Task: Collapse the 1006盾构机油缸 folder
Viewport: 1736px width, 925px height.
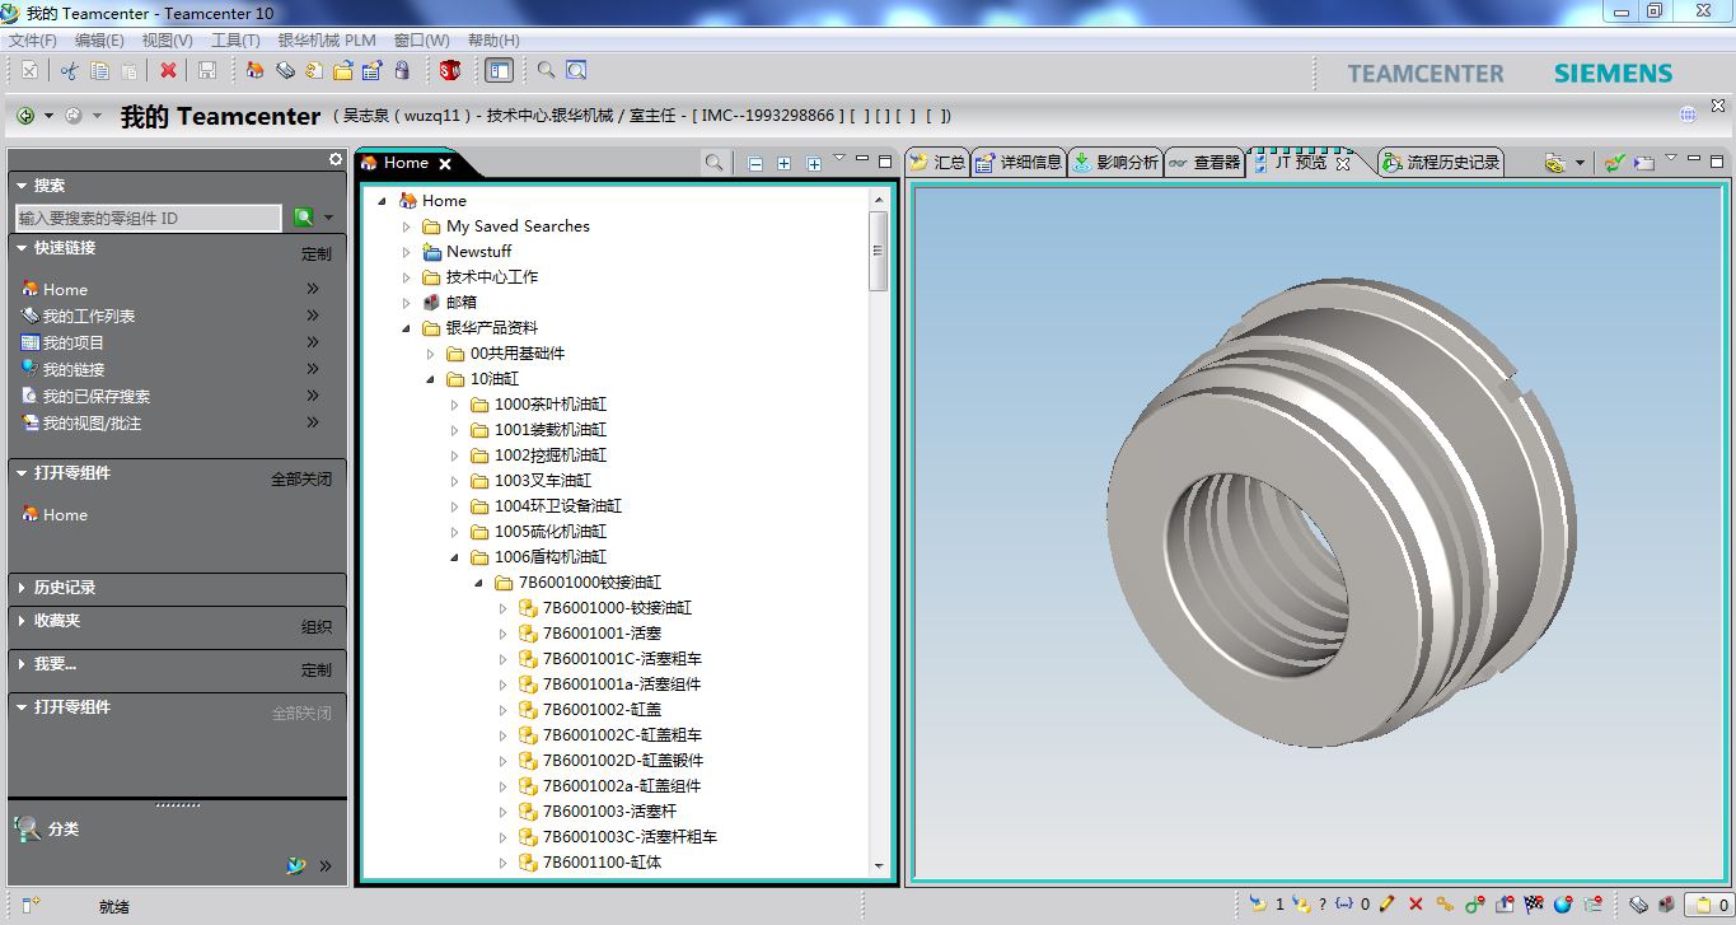Action: point(454,558)
